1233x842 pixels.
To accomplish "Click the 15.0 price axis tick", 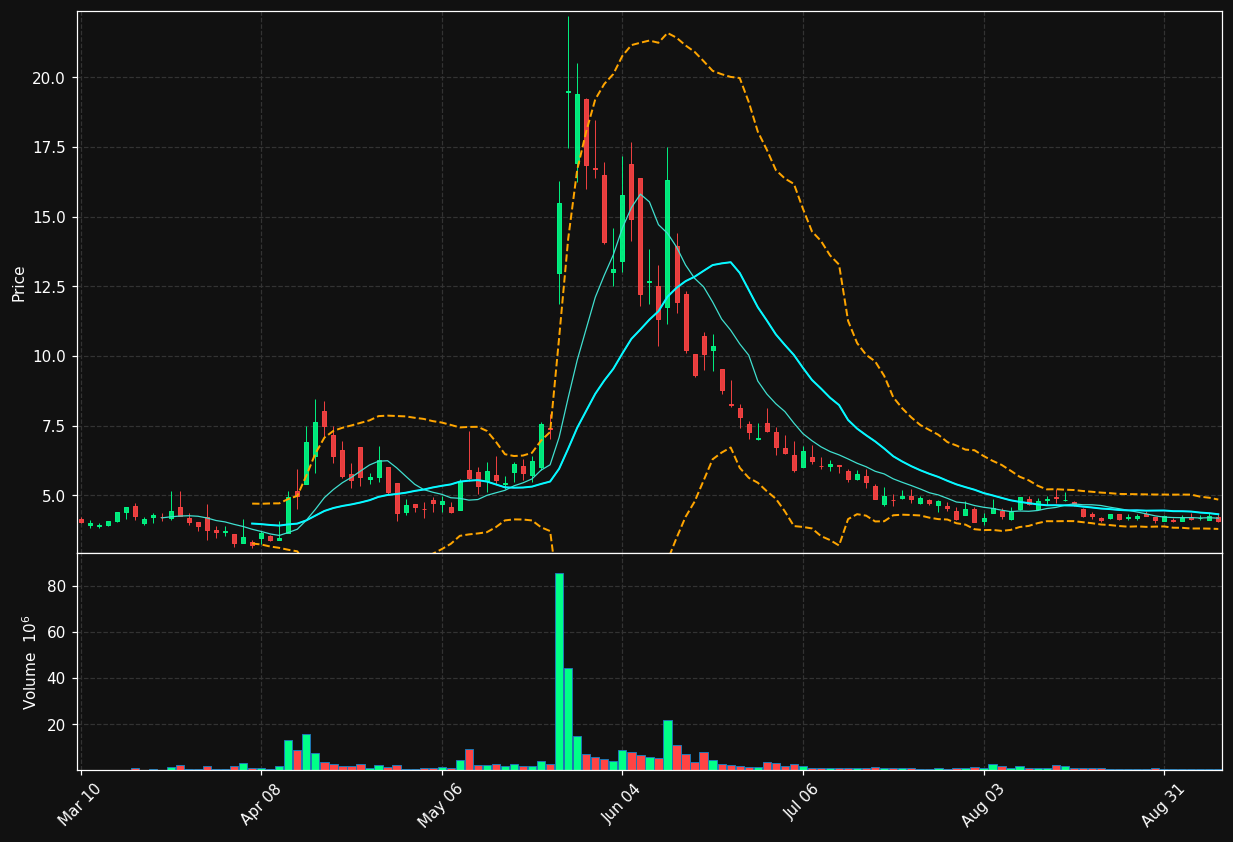I will pos(49,218).
